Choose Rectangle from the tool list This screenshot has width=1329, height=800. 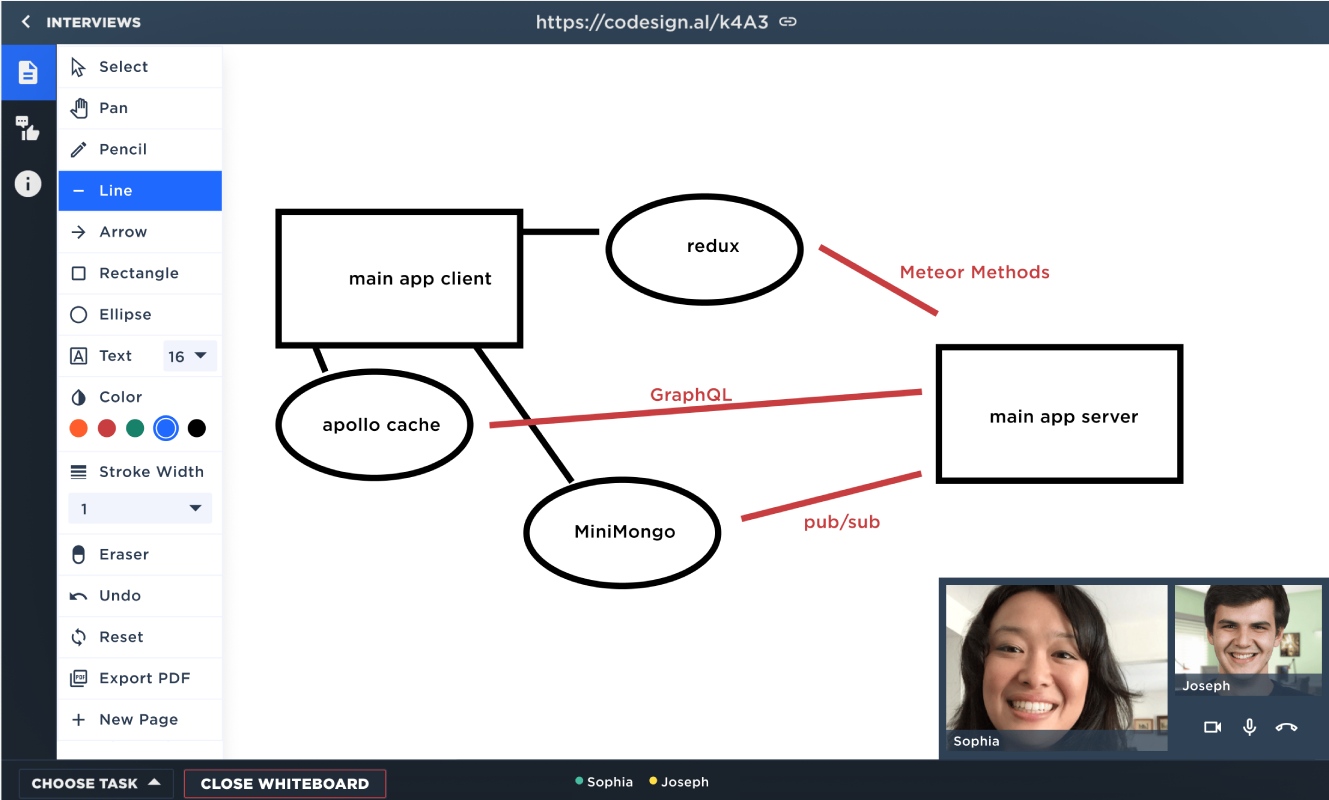tap(140, 273)
